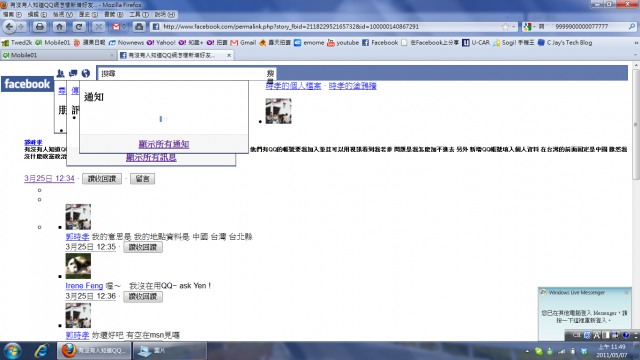Image resolution: width=640 pixels, height=360 pixels.
Task: Switch to the Mobile01 tab
Action: coord(59,55)
